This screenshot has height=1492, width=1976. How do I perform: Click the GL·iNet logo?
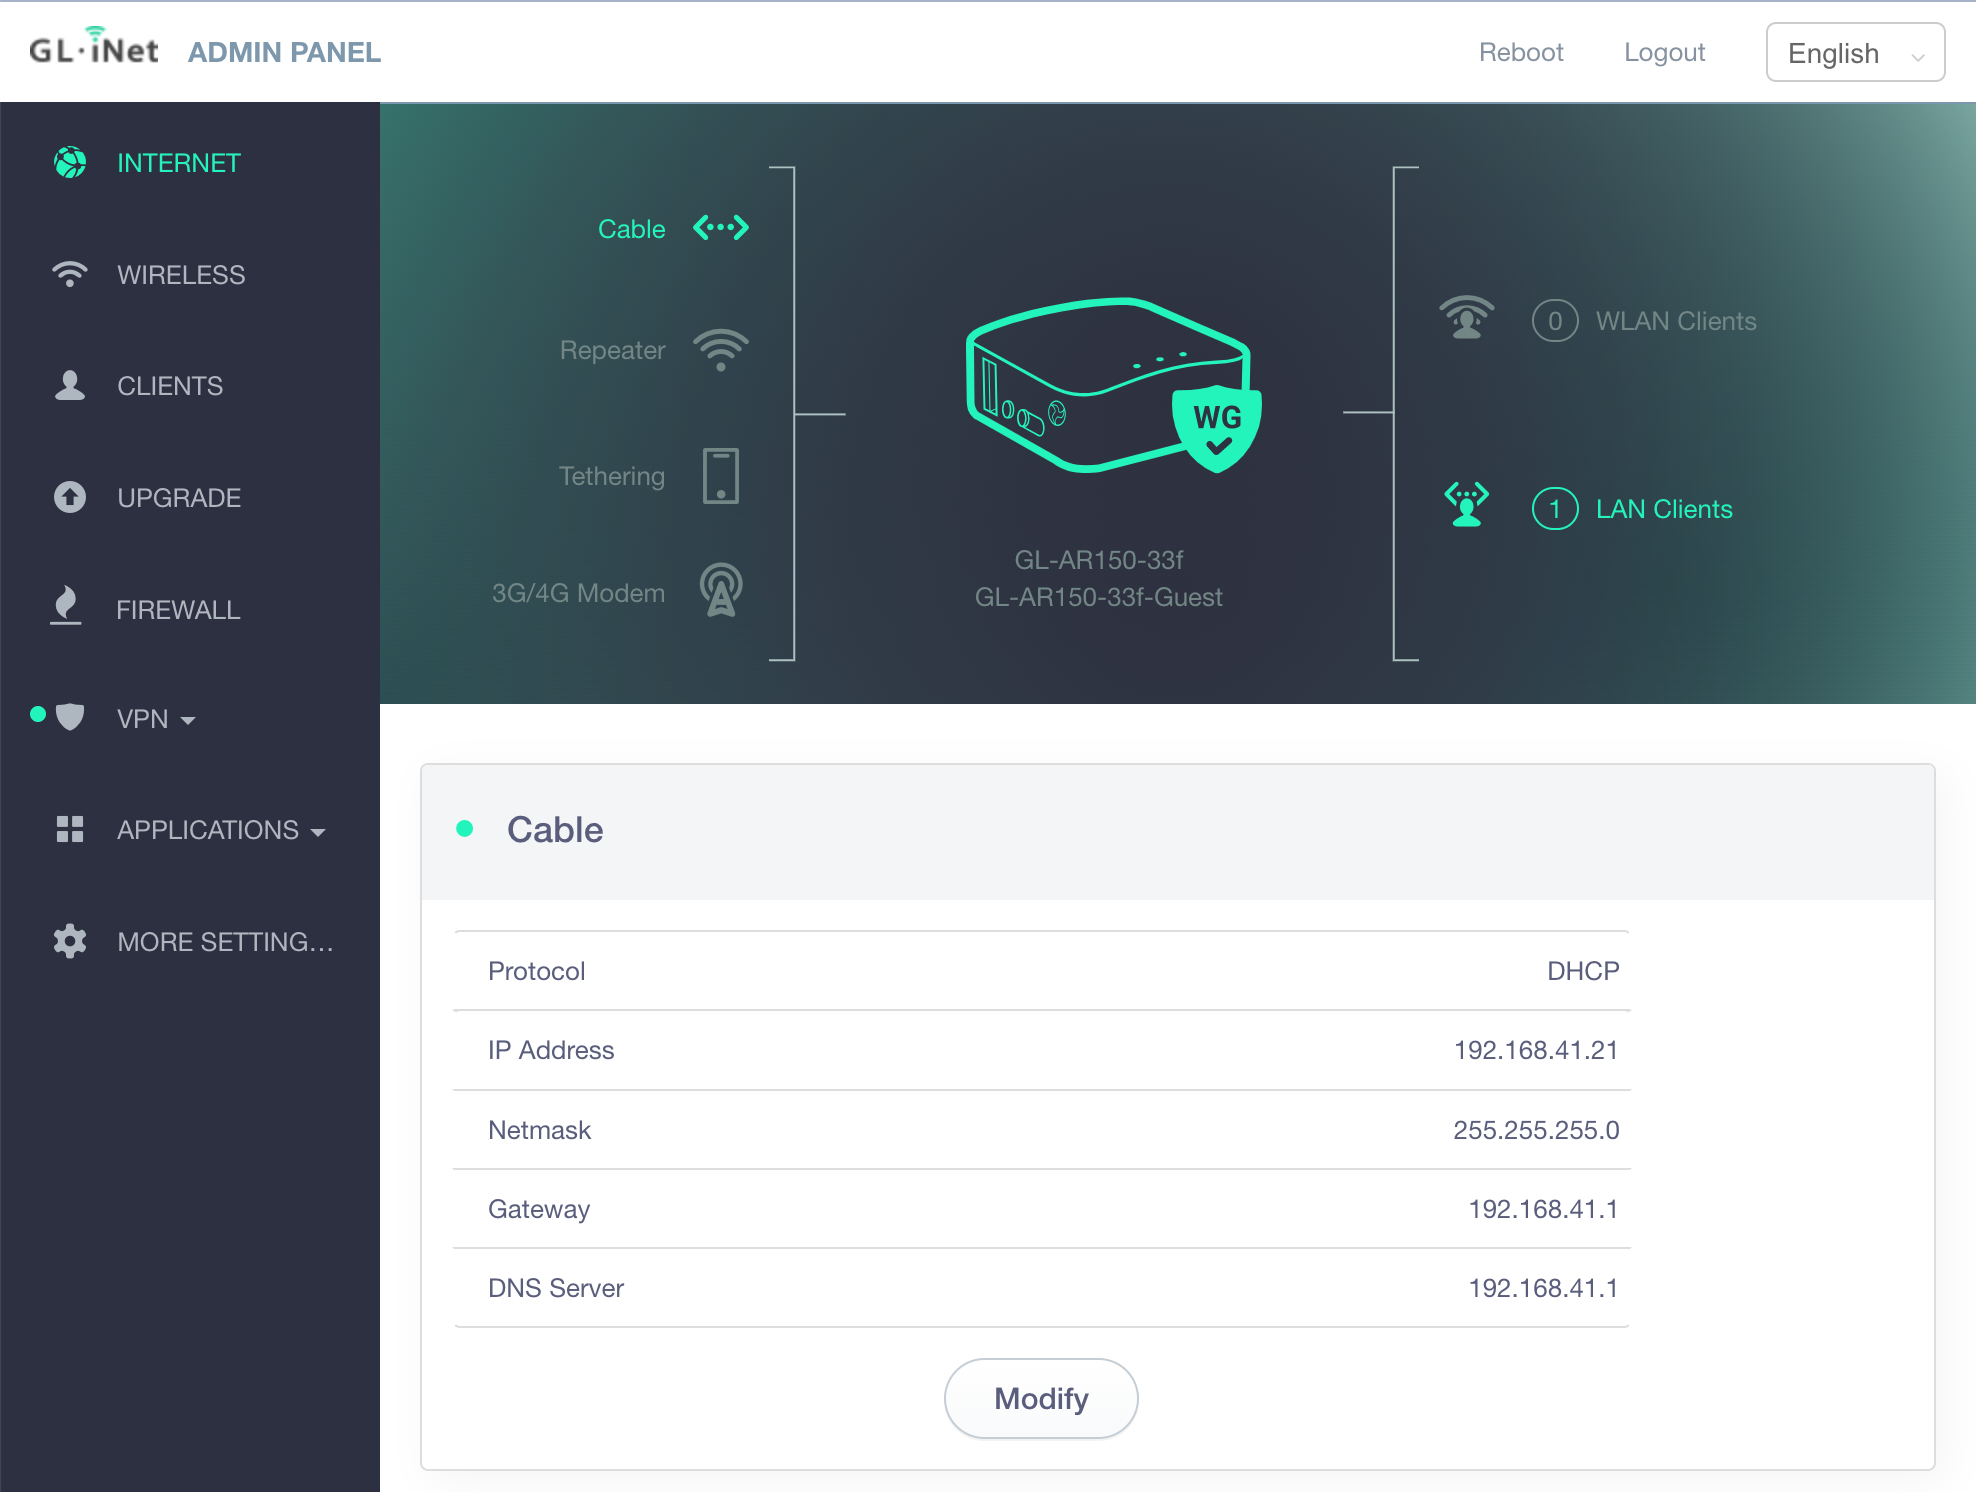[94, 48]
